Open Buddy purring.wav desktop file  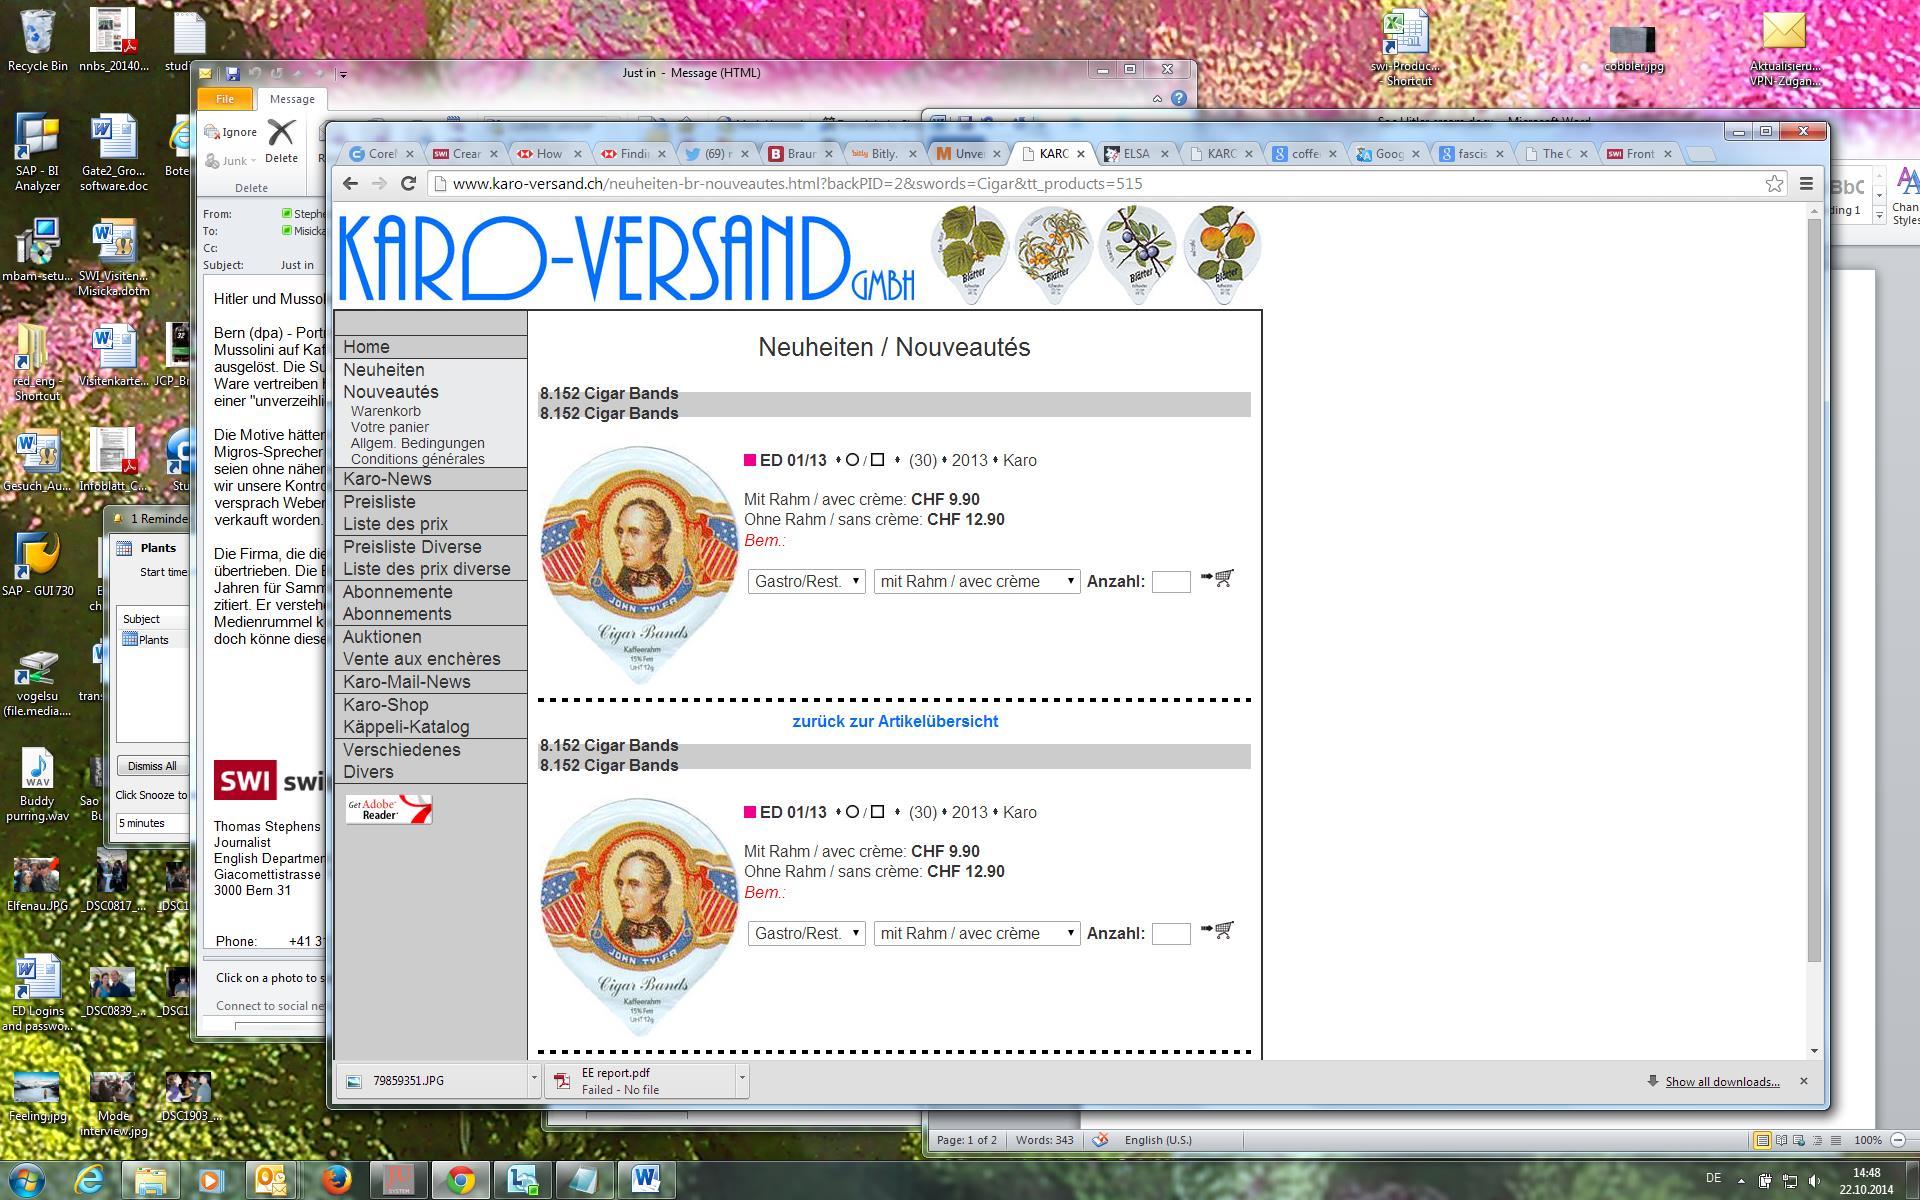tap(37, 785)
